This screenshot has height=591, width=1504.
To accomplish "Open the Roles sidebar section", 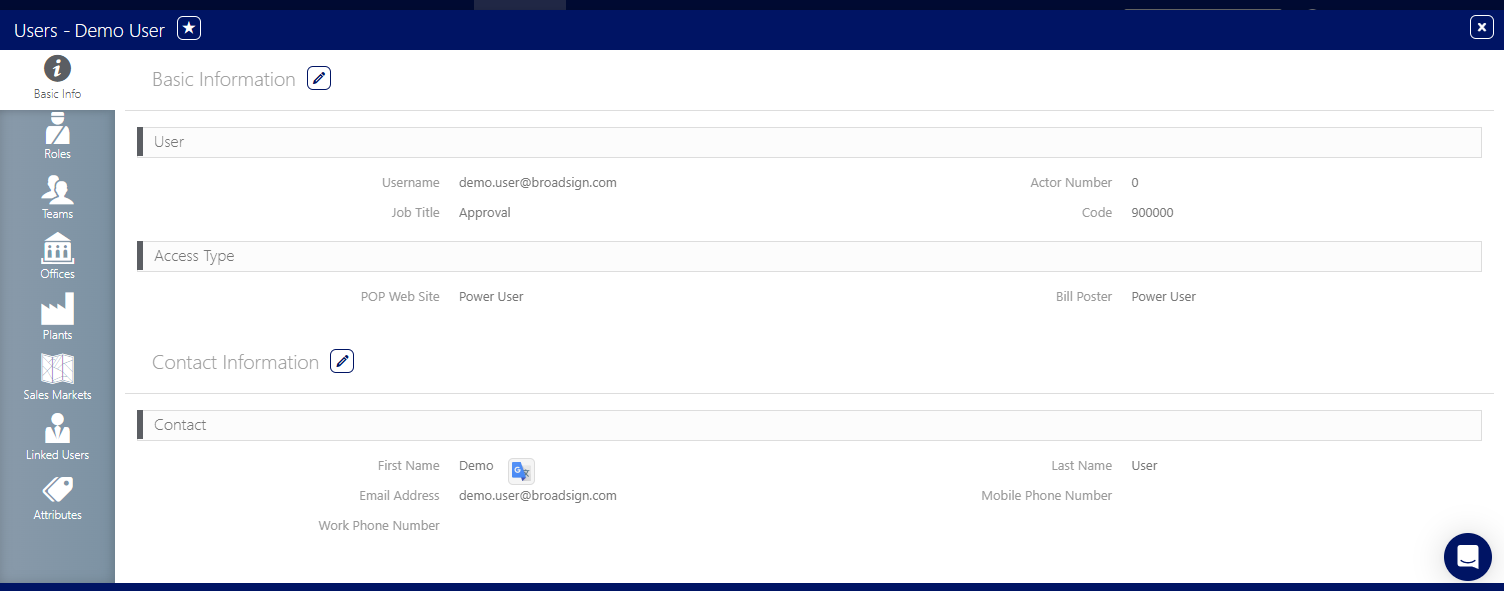I will click(x=57, y=137).
